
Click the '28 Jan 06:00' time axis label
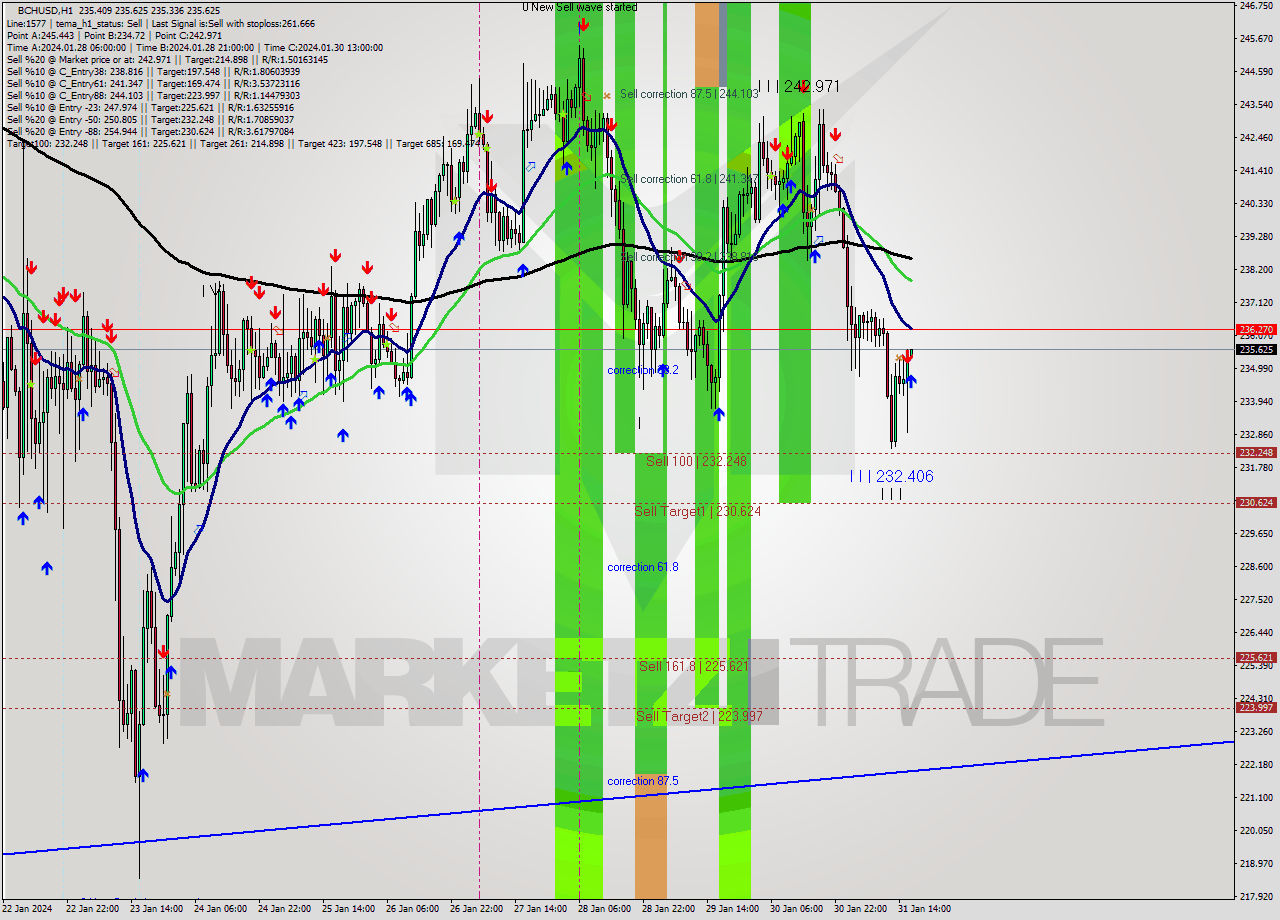pos(604,909)
